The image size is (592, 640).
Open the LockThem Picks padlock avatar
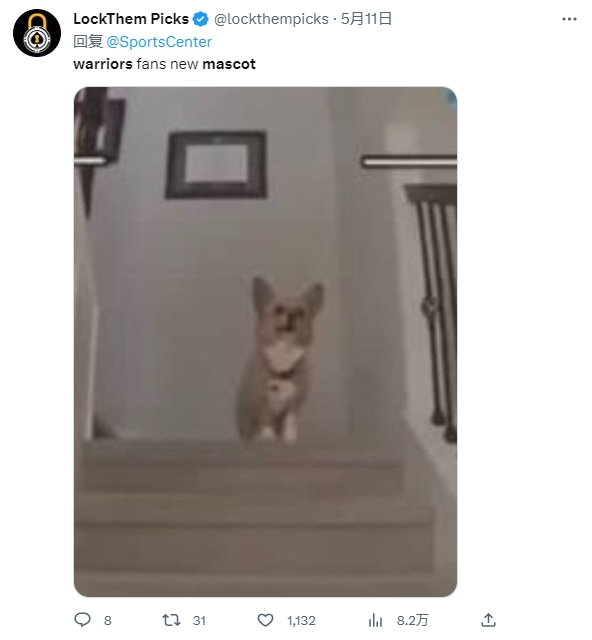pos(37,33)
